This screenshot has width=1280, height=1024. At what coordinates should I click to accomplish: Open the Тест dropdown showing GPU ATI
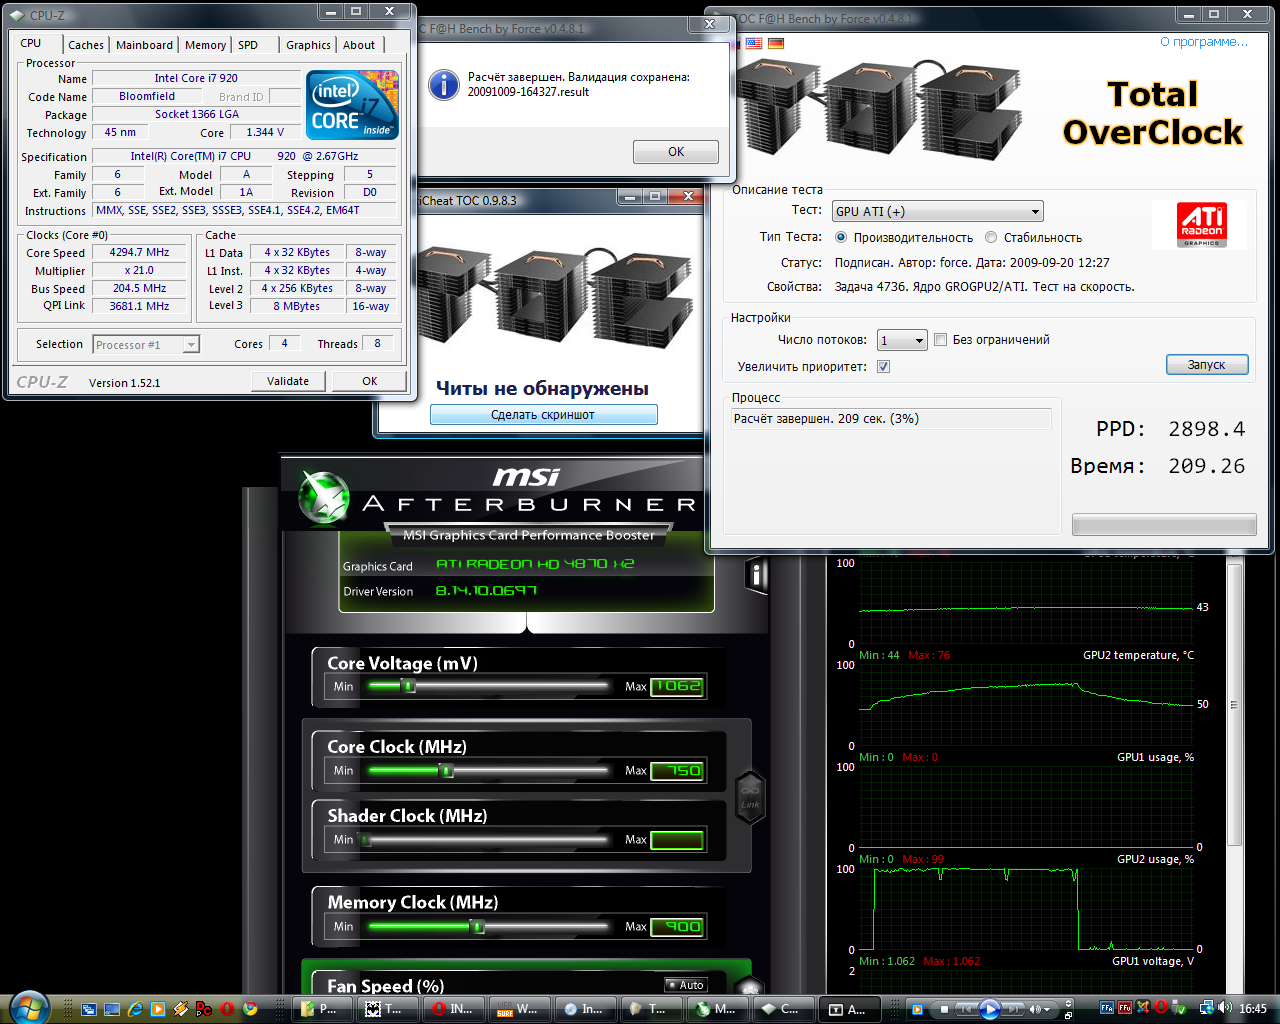(x=938, y=212)
